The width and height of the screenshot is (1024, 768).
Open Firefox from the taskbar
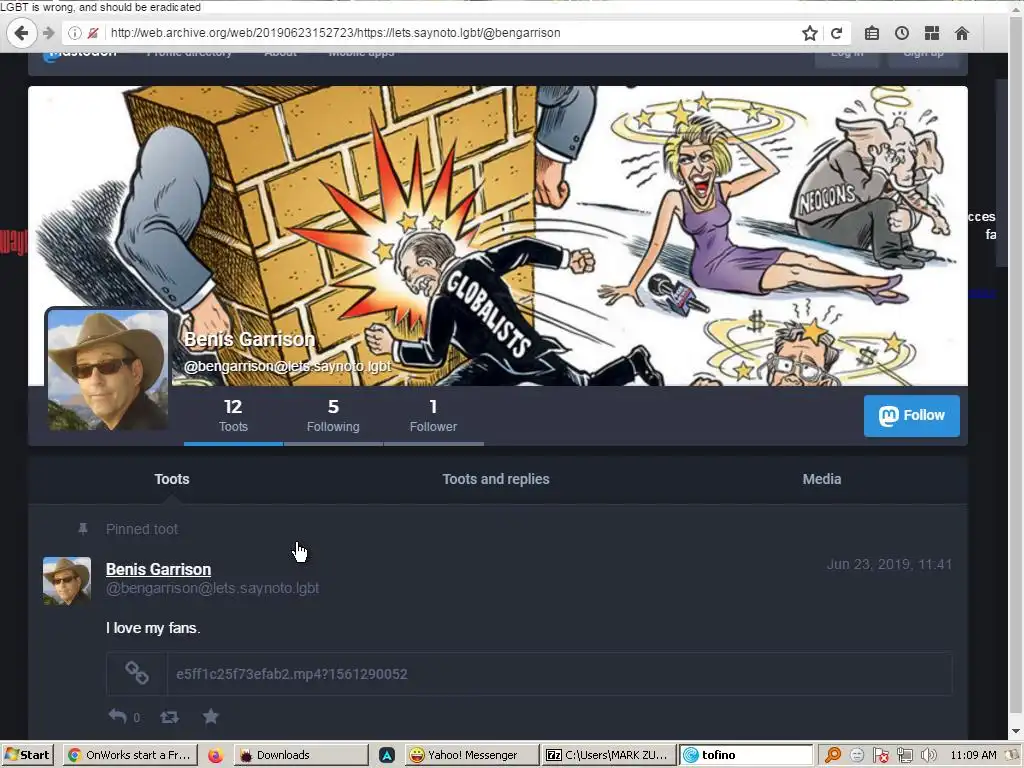(215, 755)
